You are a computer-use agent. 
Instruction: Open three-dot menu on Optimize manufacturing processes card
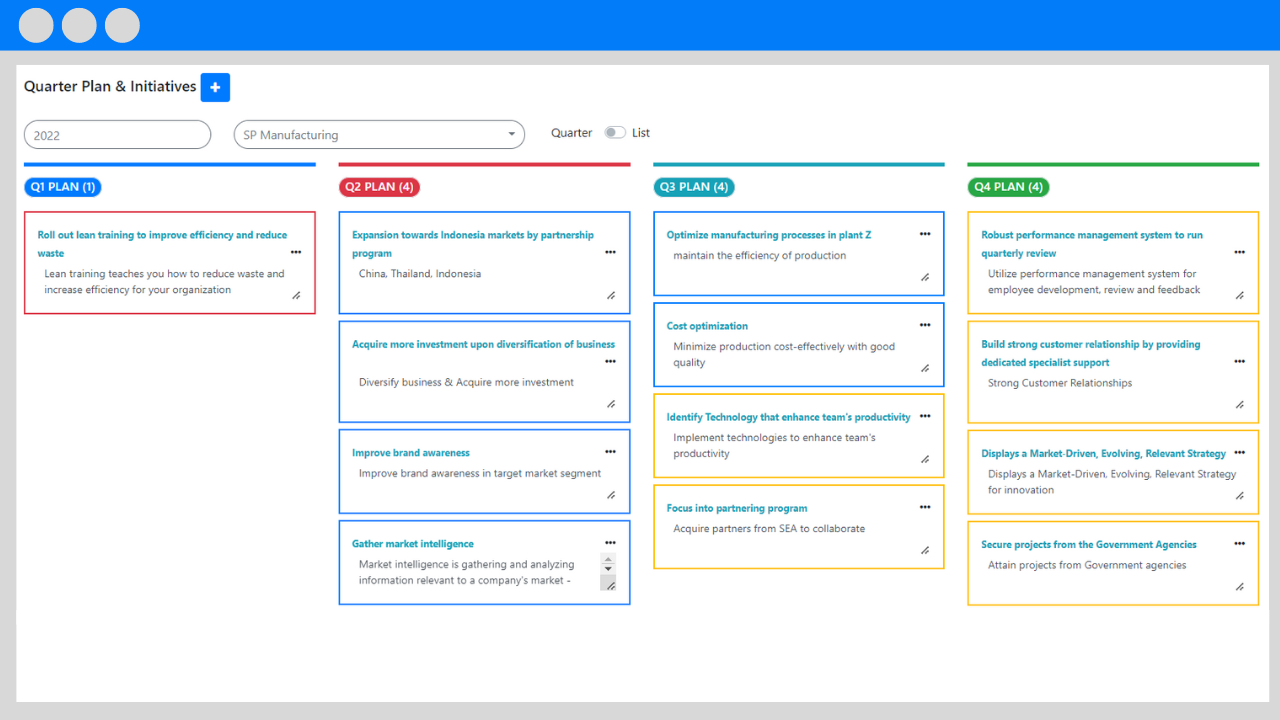coord(925,234)
